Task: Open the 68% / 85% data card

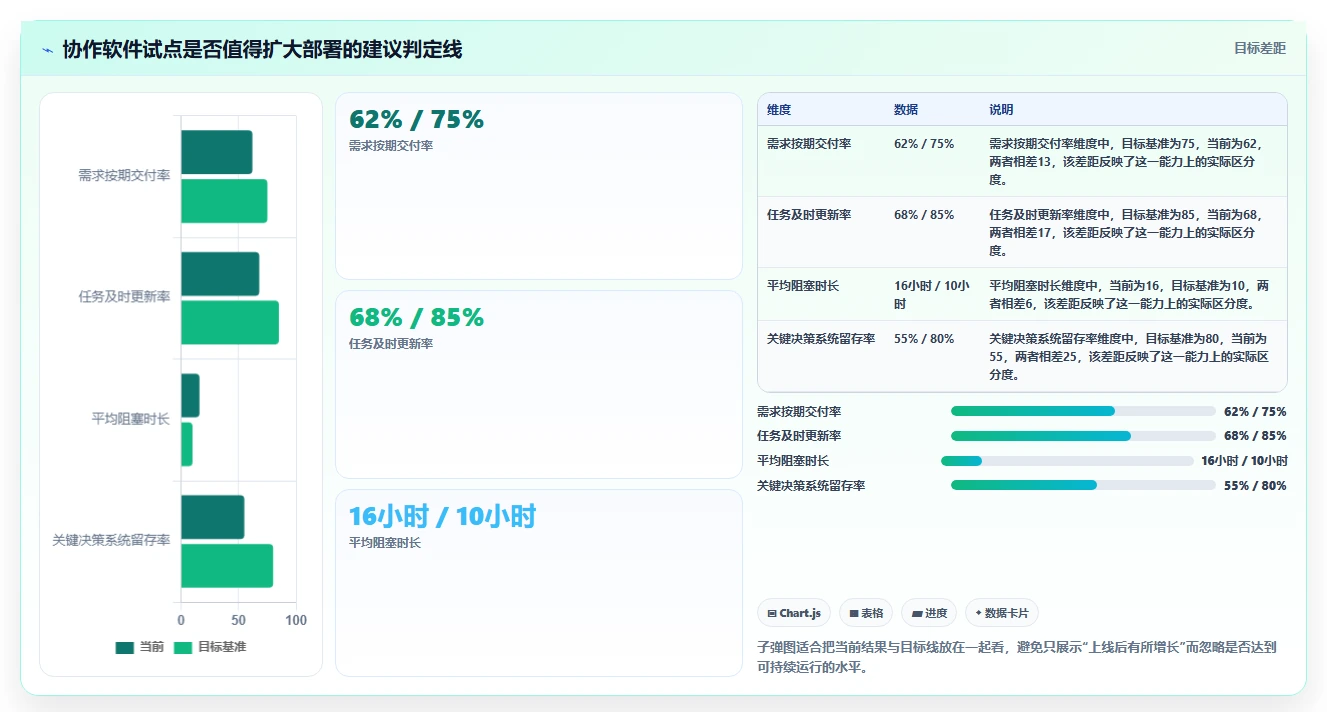Action: (x=539, y=384)
